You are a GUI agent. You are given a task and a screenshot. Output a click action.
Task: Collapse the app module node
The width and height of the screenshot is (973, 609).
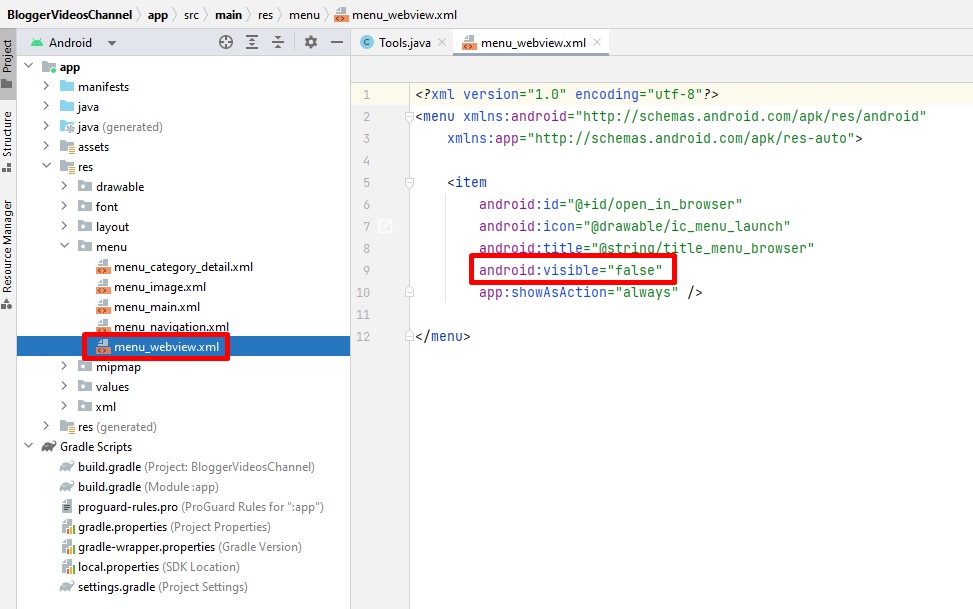(29, 65)
